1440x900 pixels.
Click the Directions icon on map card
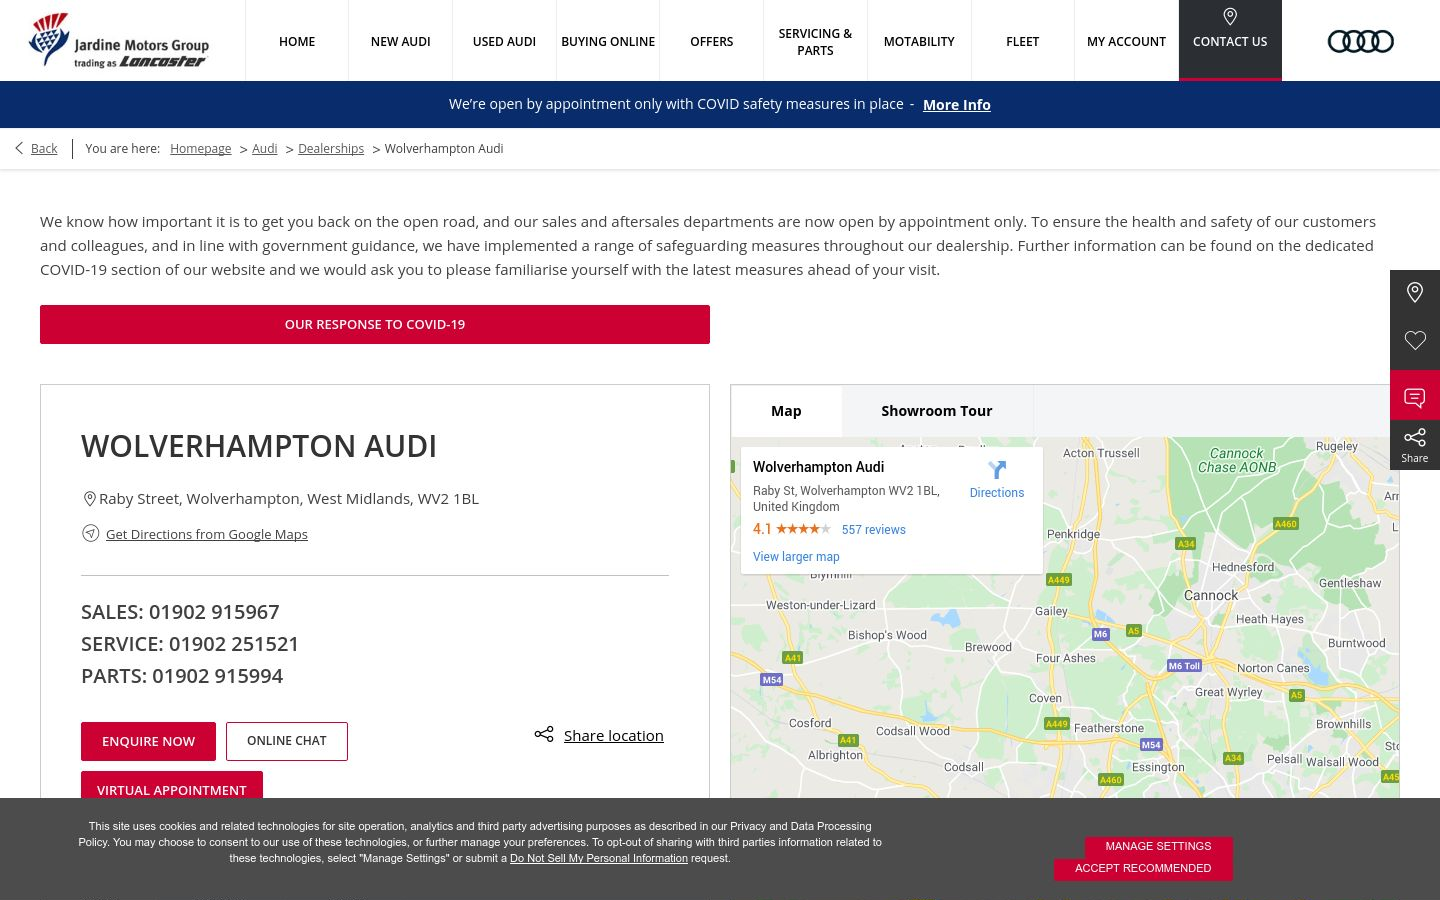[x=997, y=470]
